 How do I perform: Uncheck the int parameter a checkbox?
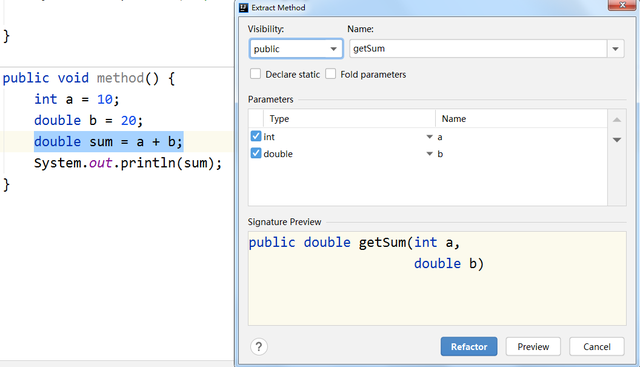tap(256, 136)
